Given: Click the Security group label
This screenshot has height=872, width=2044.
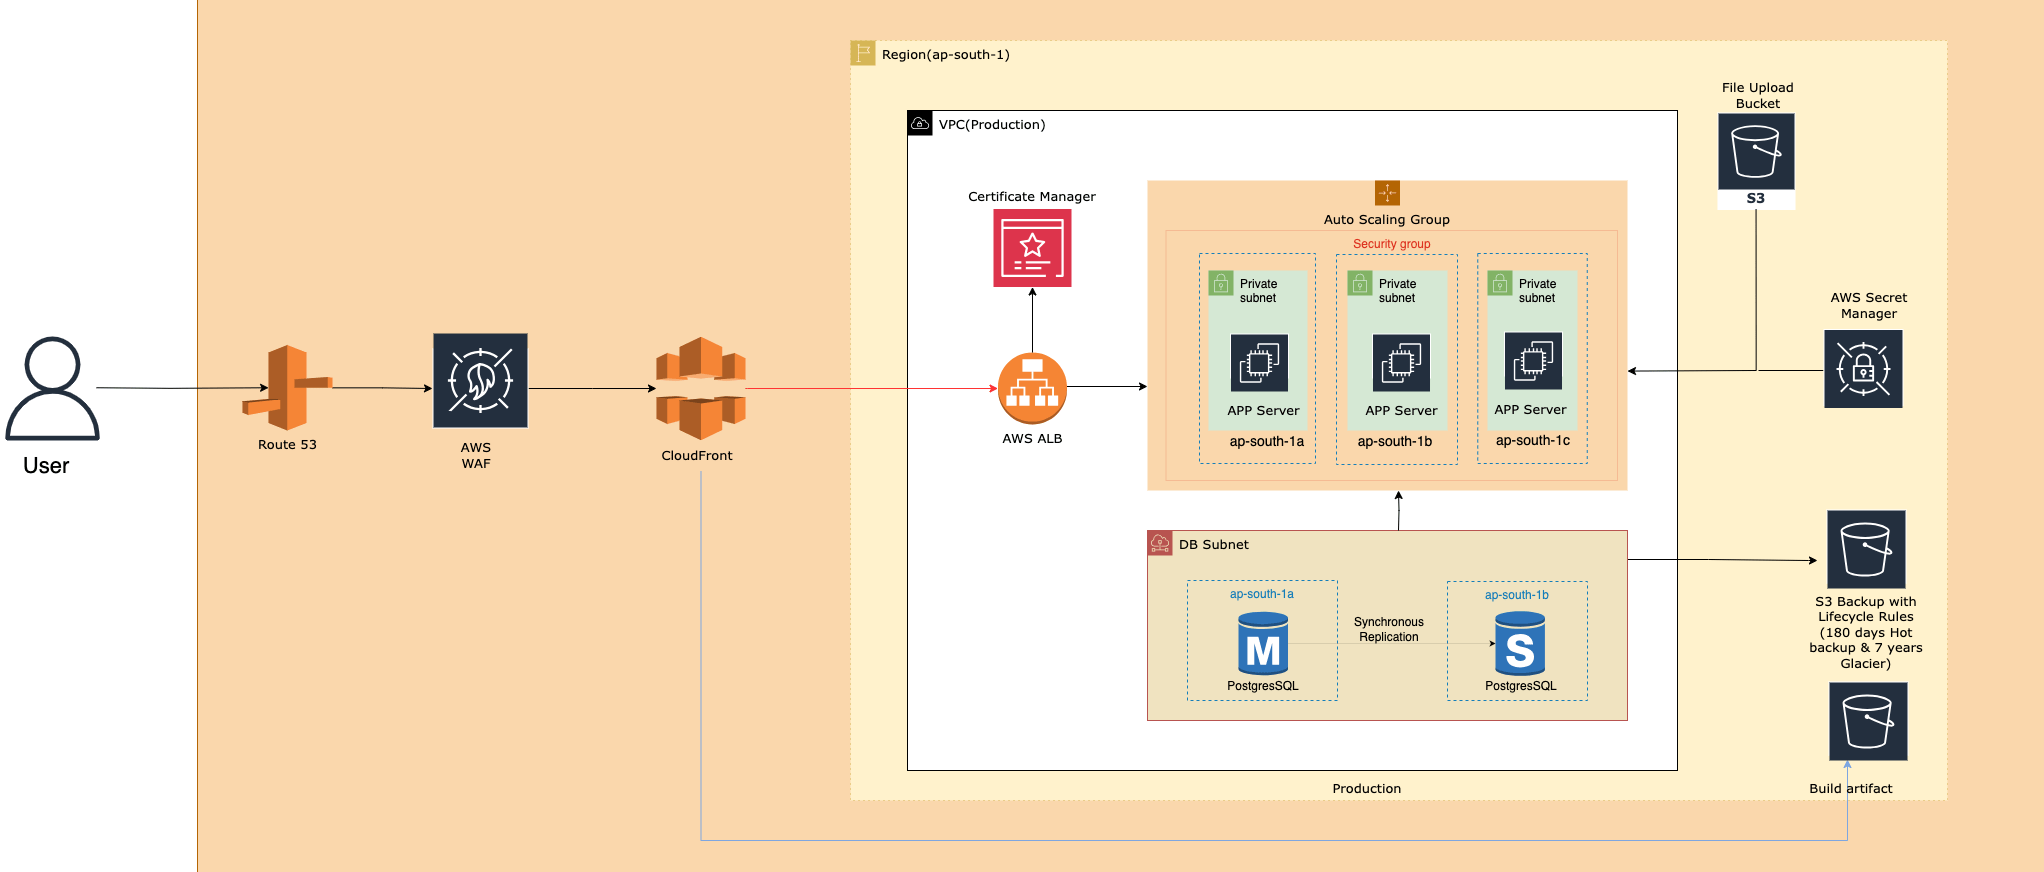Looking at the screenshot, I should (x=1392, y=244).
